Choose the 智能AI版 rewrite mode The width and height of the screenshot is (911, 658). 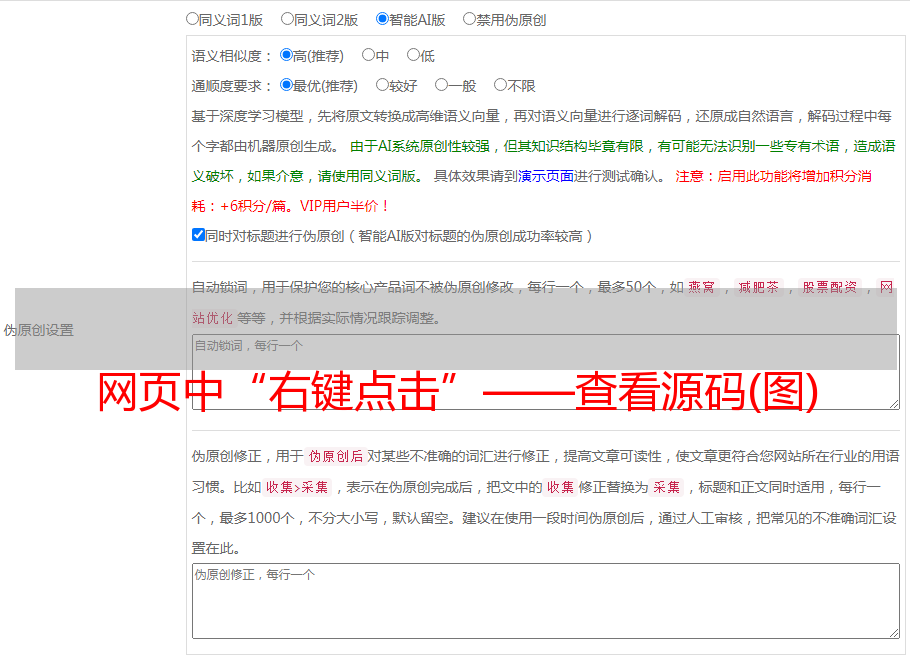382,19
